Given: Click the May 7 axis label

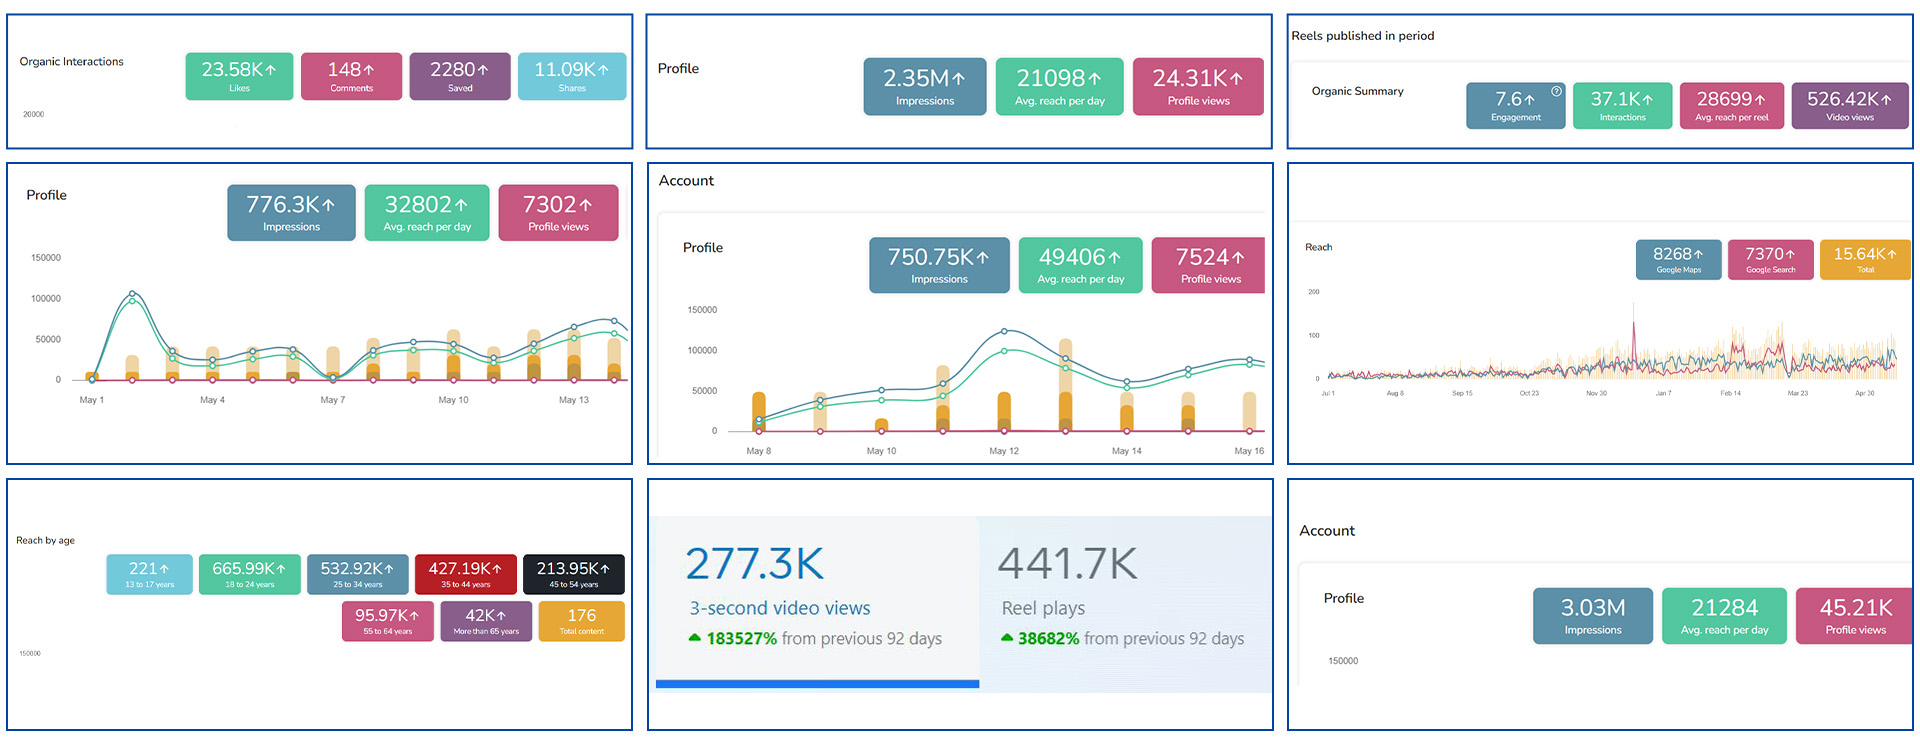Looking at the screenshot, I should point(332,400).
